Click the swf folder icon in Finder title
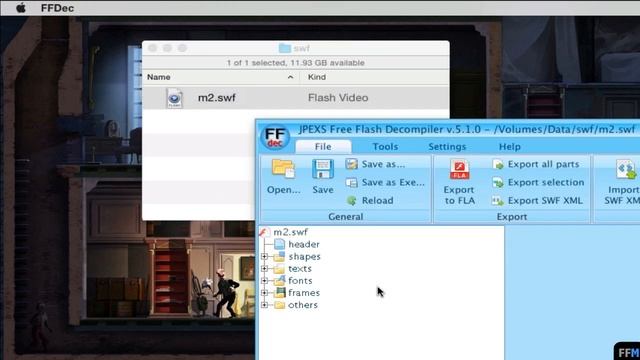640x360 pixels. pyautogui.click(x=284, y=48)
